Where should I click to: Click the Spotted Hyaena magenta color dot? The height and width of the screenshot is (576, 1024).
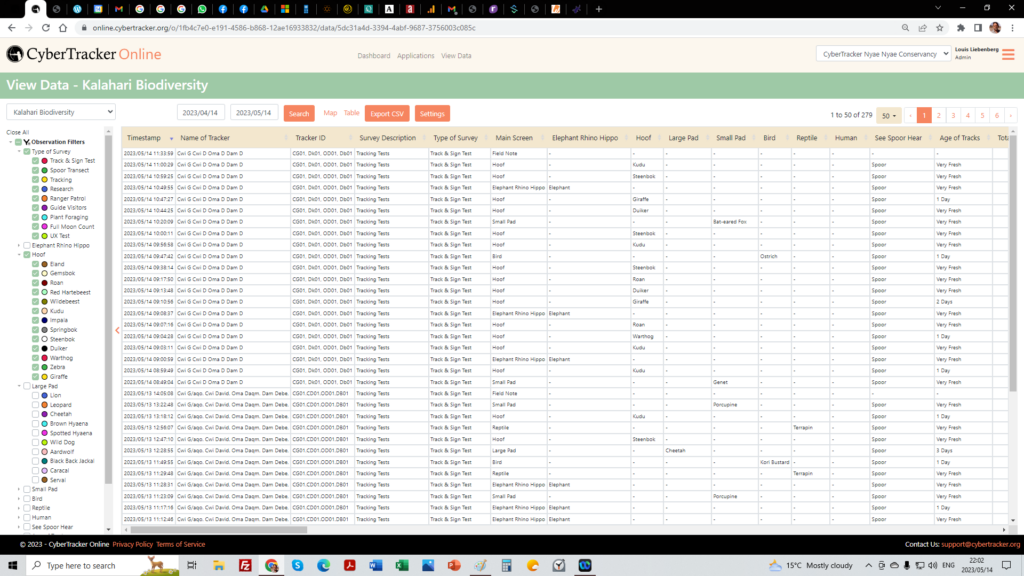[x=44, y=434]
